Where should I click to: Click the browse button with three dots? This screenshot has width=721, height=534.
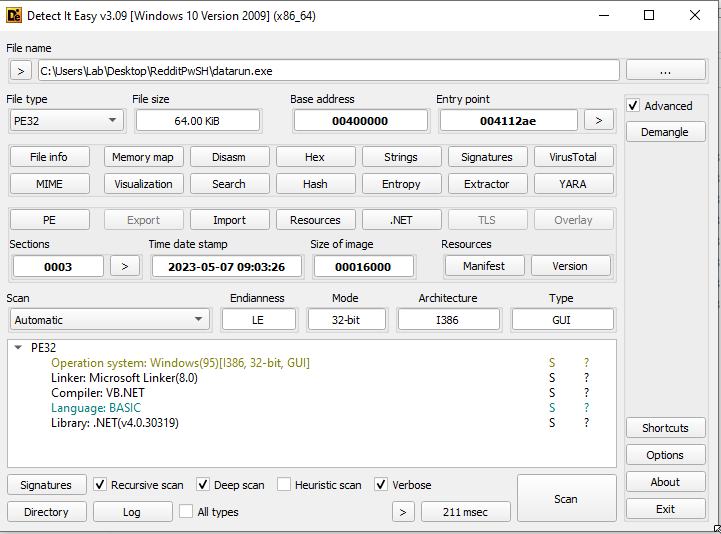click(x=665, y=71)
